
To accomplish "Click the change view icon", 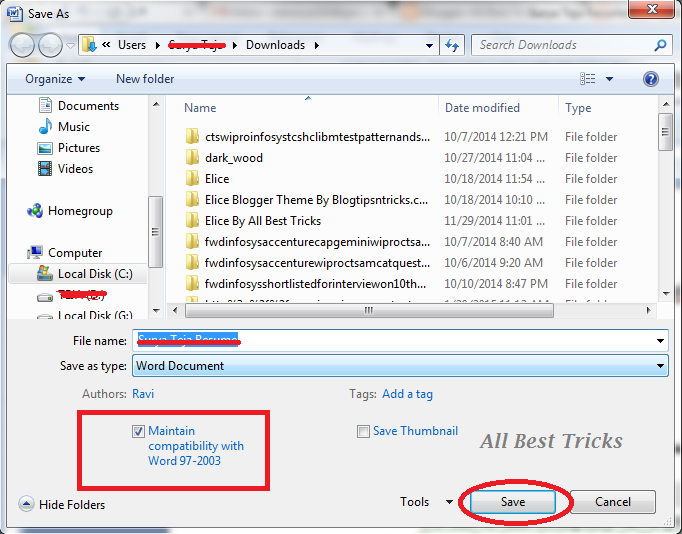I will (588, 79).
